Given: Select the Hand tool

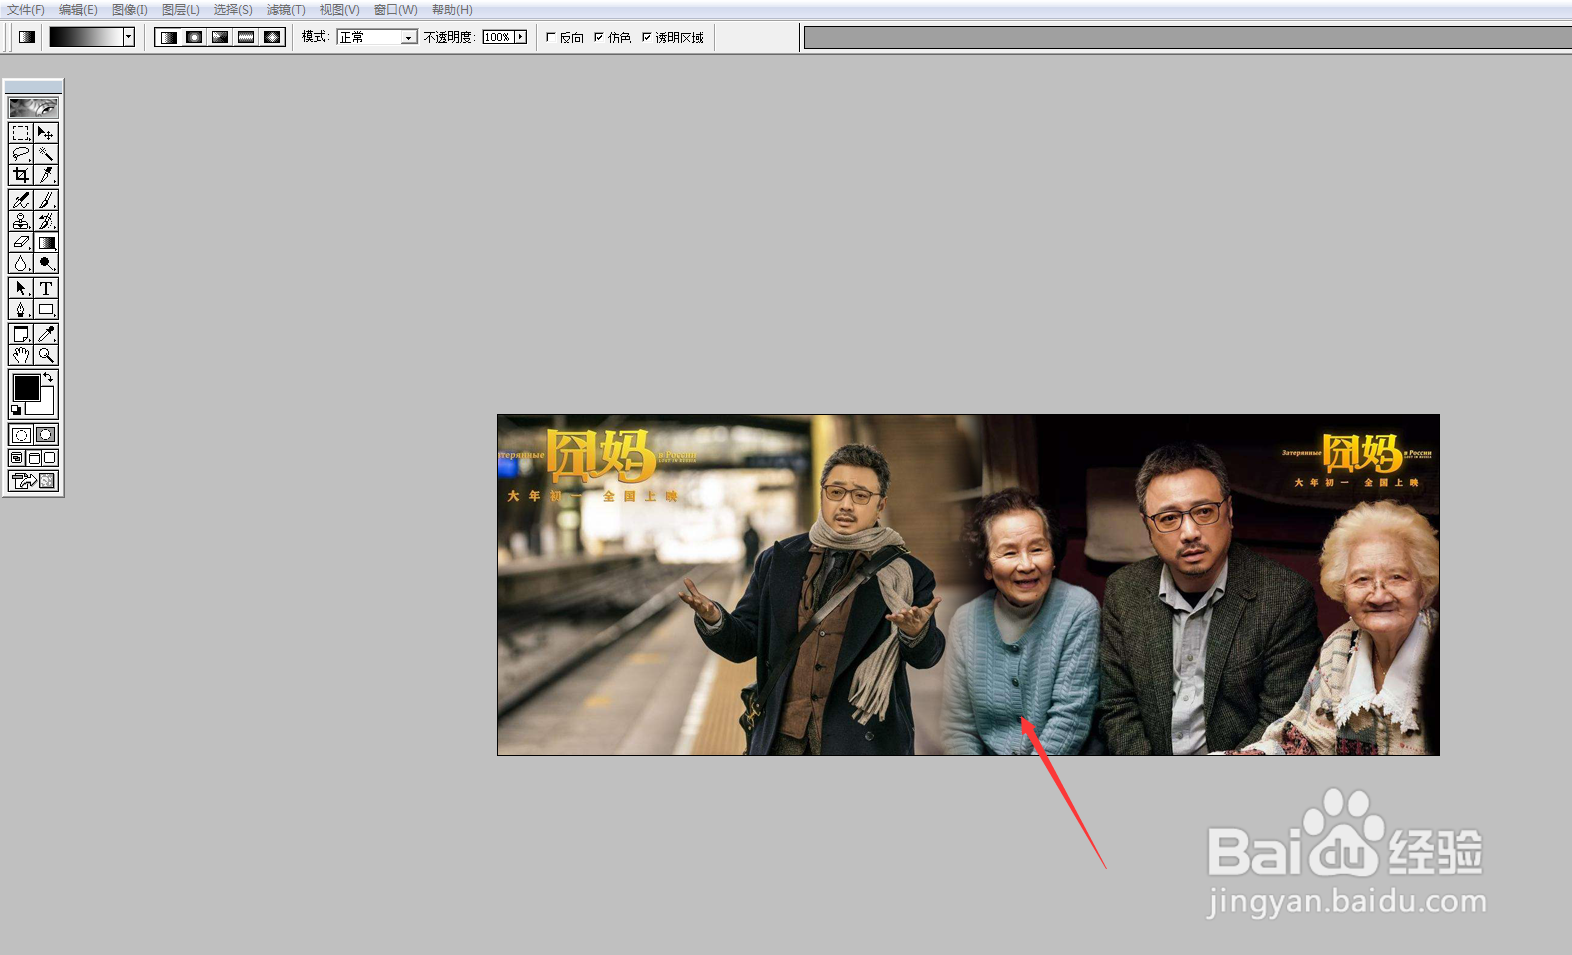Looking at the screenshot, I should pyautogui.click(x=21, y=355).
